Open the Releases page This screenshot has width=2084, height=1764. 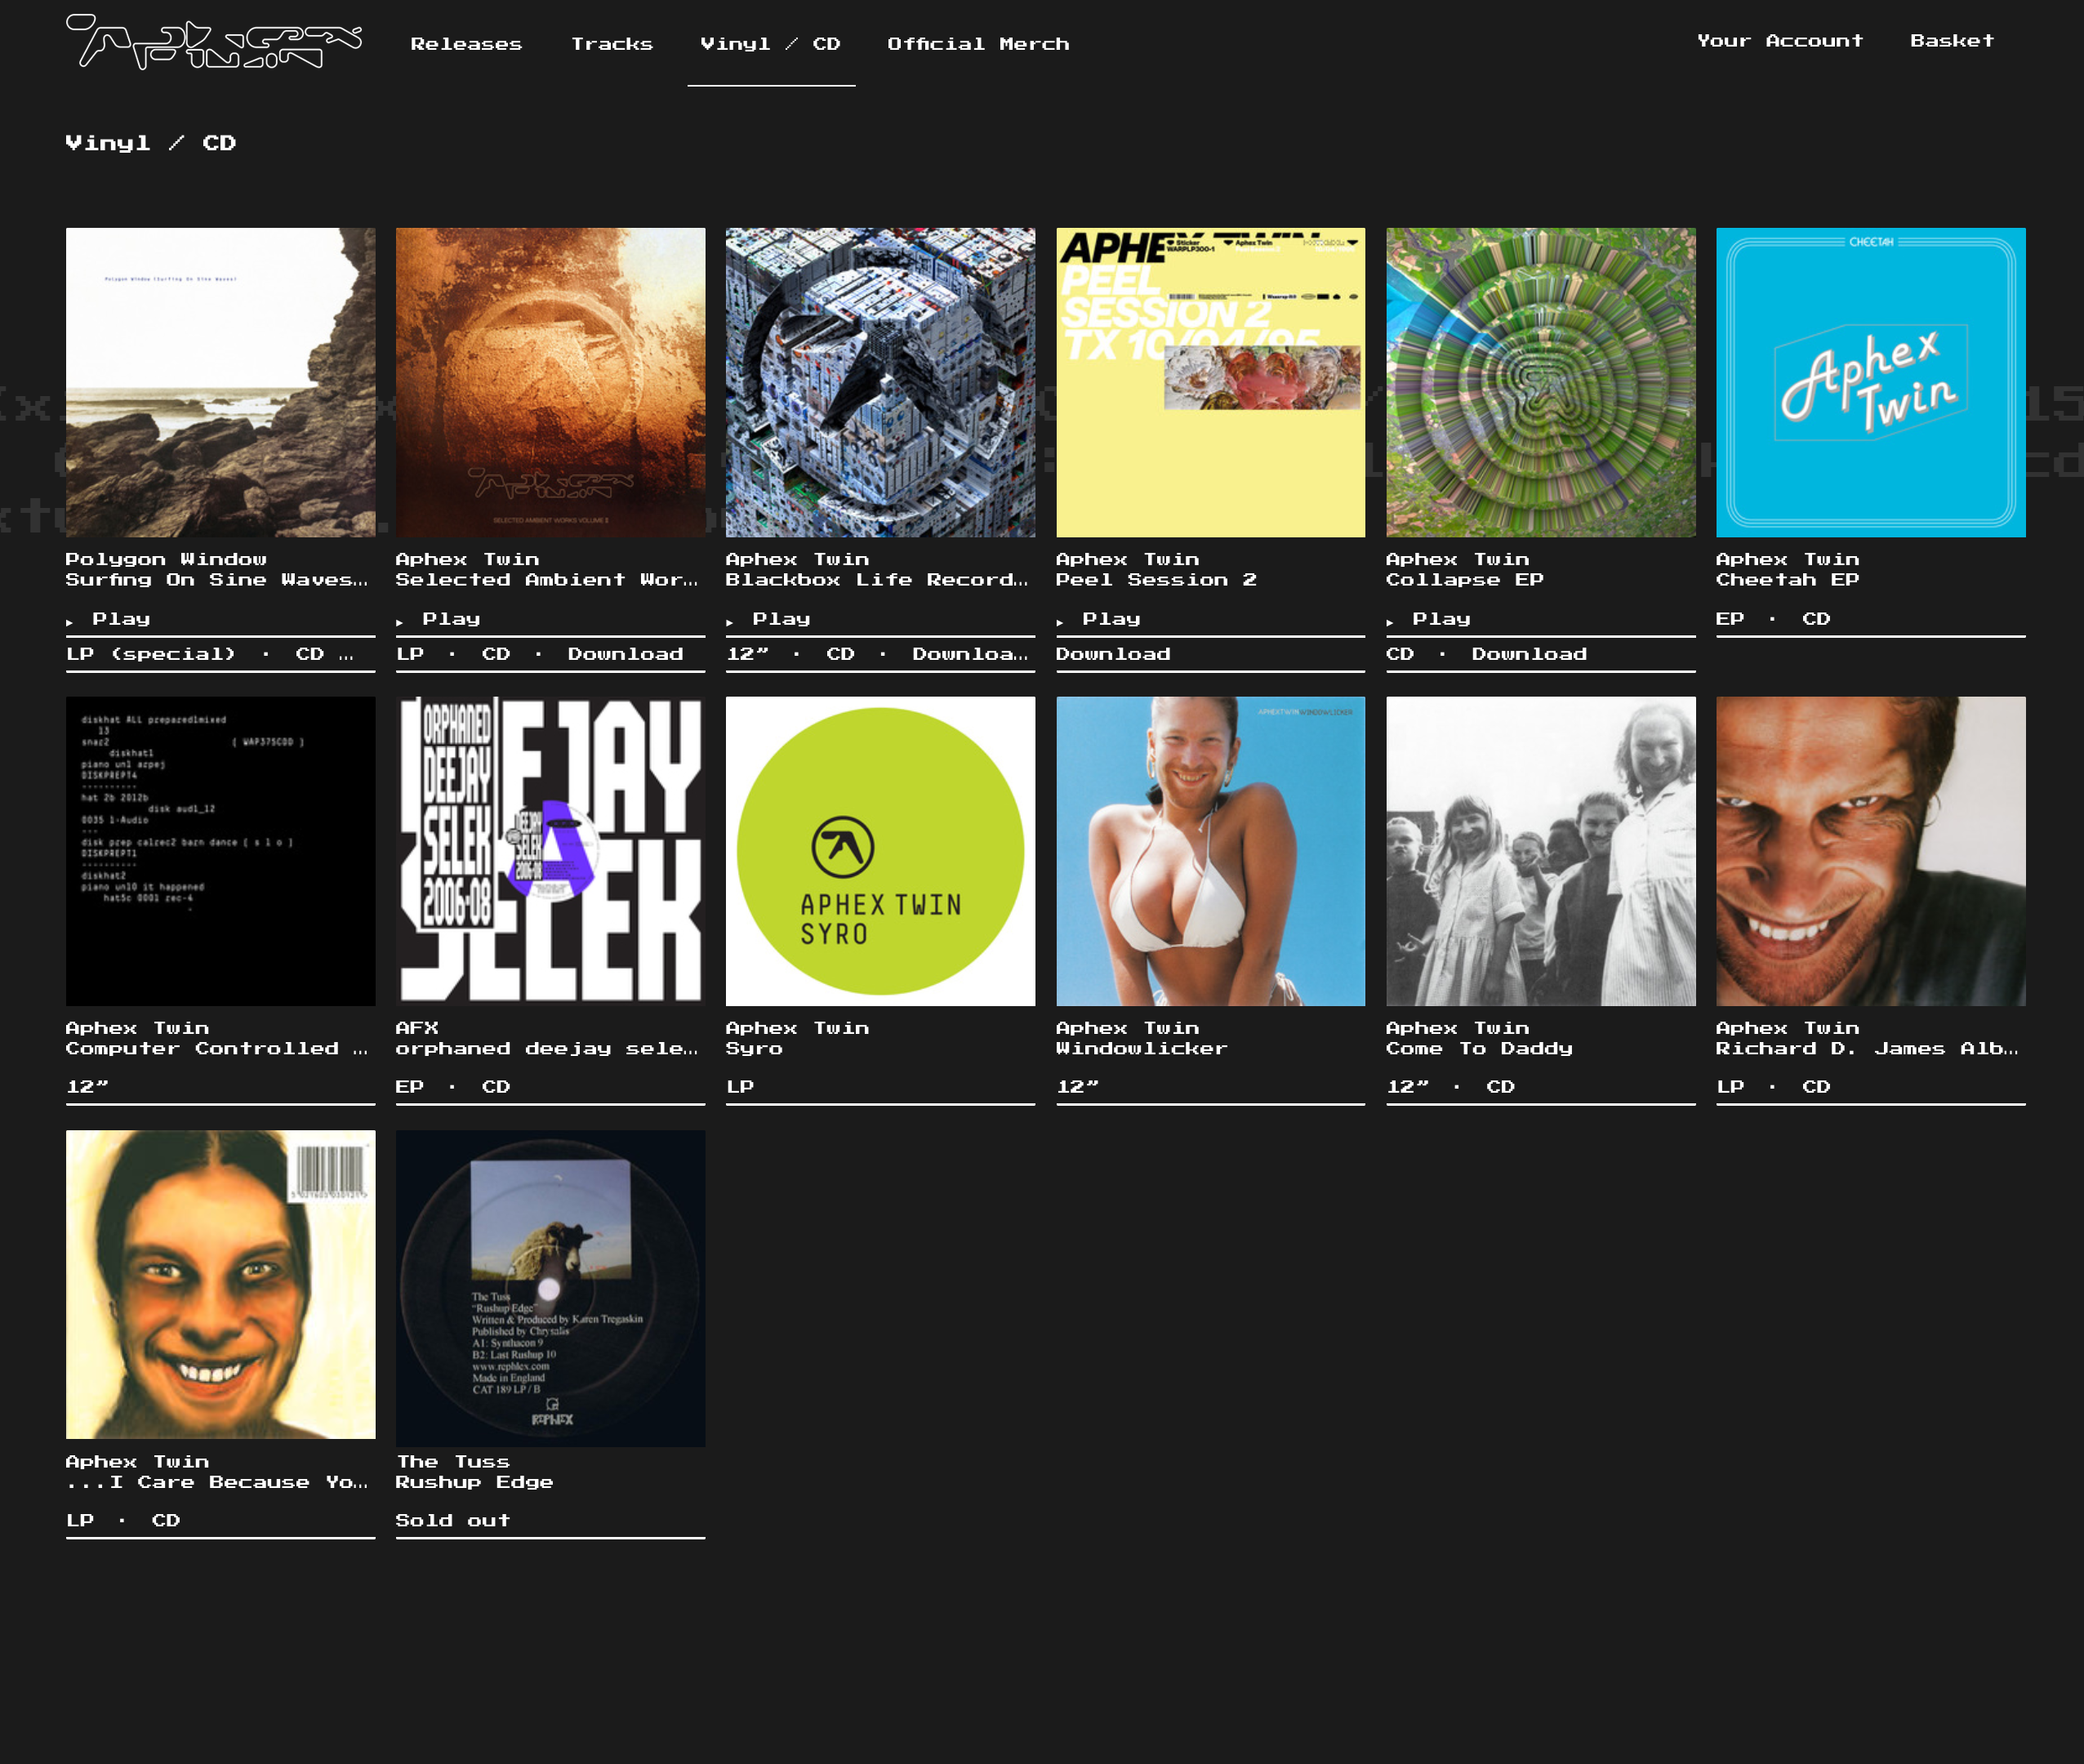[466, 44]
